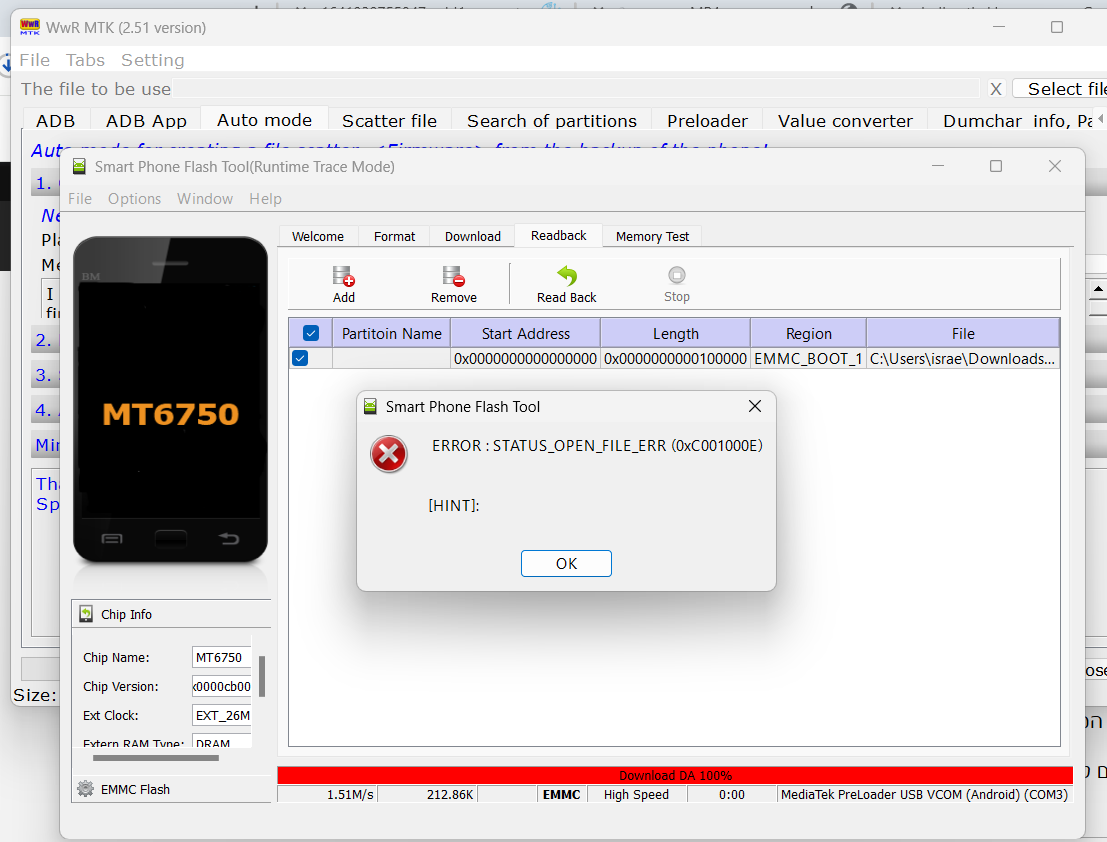Click the Chip Name field showing MT6750
Screen dimensions: 1107x842
(222, 657)
